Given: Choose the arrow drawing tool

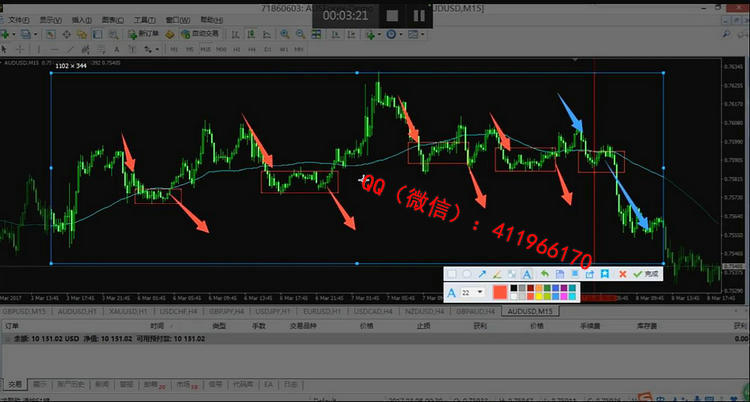Looking at the screenshot, I should tap(481, 273).
